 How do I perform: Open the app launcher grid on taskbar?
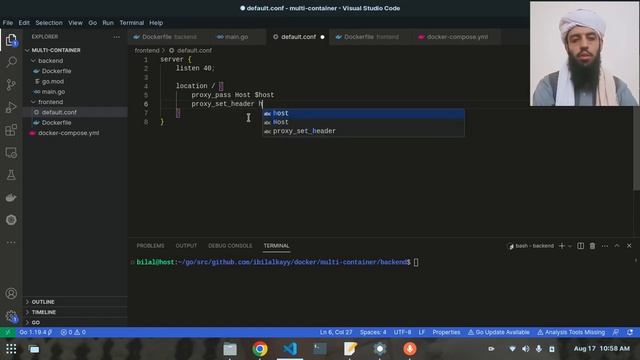coord(11,349)
